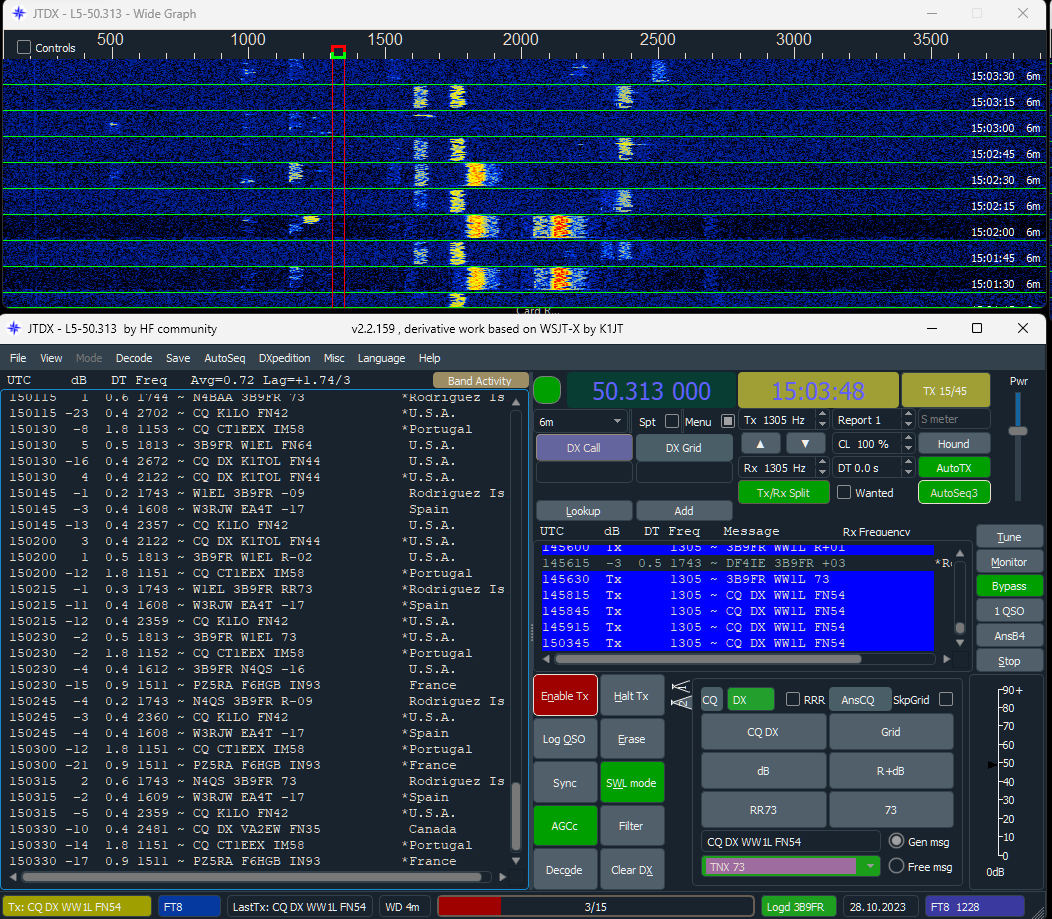This screenshot has width=1052, height=919.
Task: Toggle the SkpGrid checkbox
Action: point(945,699)
